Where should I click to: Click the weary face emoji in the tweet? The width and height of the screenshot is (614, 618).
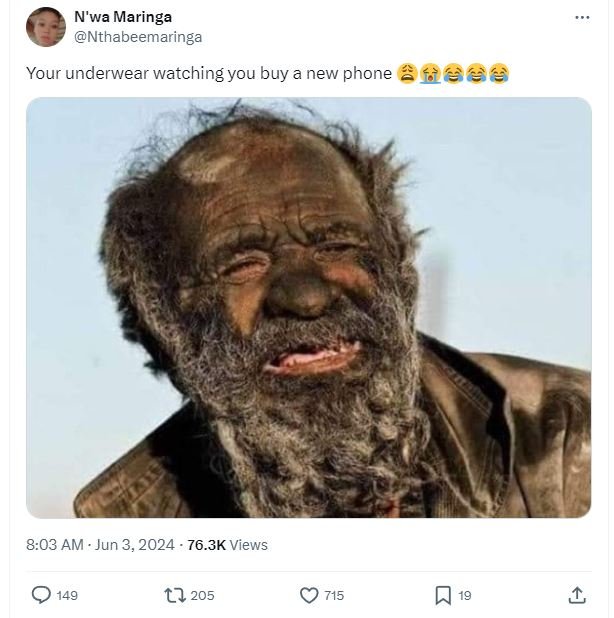tap(407, 73)
